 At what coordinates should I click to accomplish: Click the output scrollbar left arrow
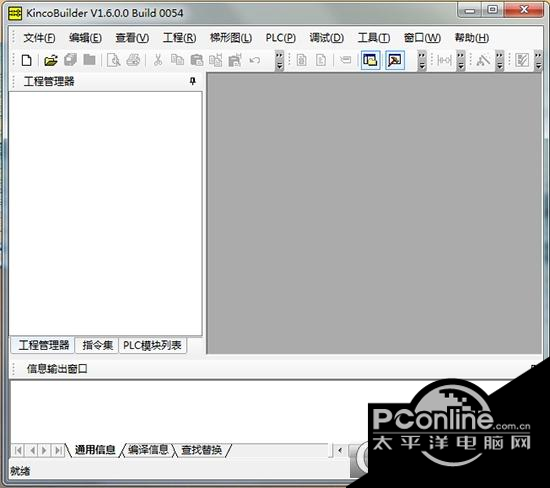point(340,450)
